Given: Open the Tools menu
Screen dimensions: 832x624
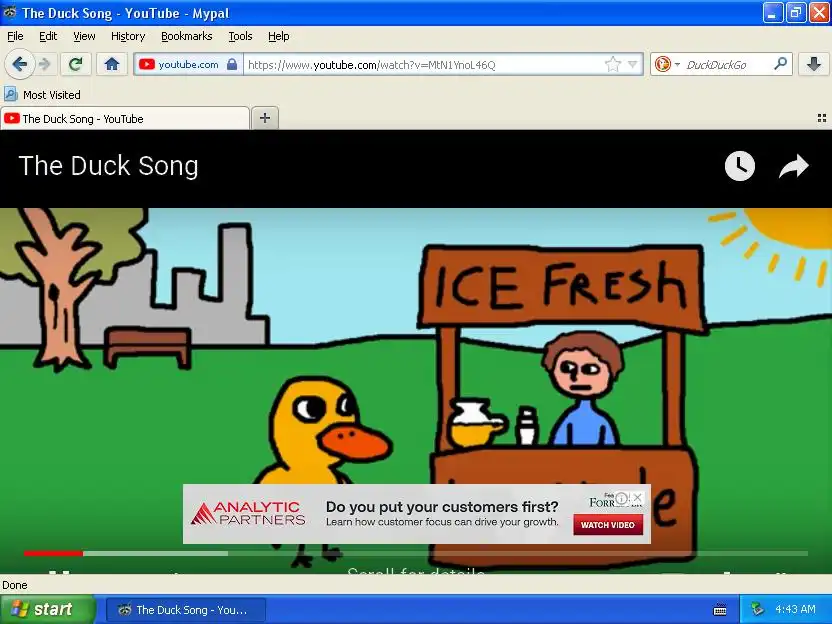Looking at the screenshot, I should [x=240, y=36].
